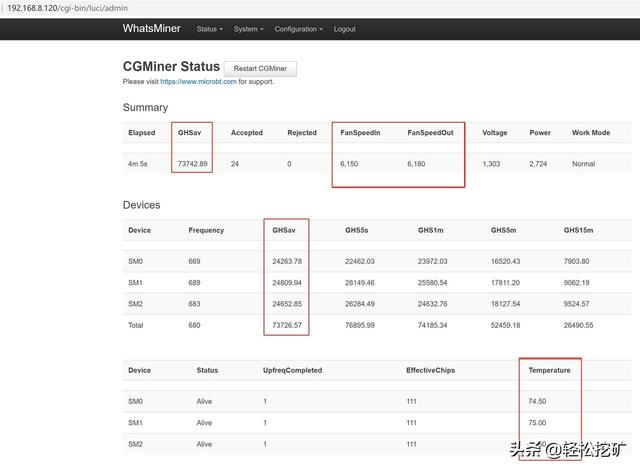Click the WhatsMiner brand logo text
The width and height of the screenshot is (640, 471).
point(152,29)
